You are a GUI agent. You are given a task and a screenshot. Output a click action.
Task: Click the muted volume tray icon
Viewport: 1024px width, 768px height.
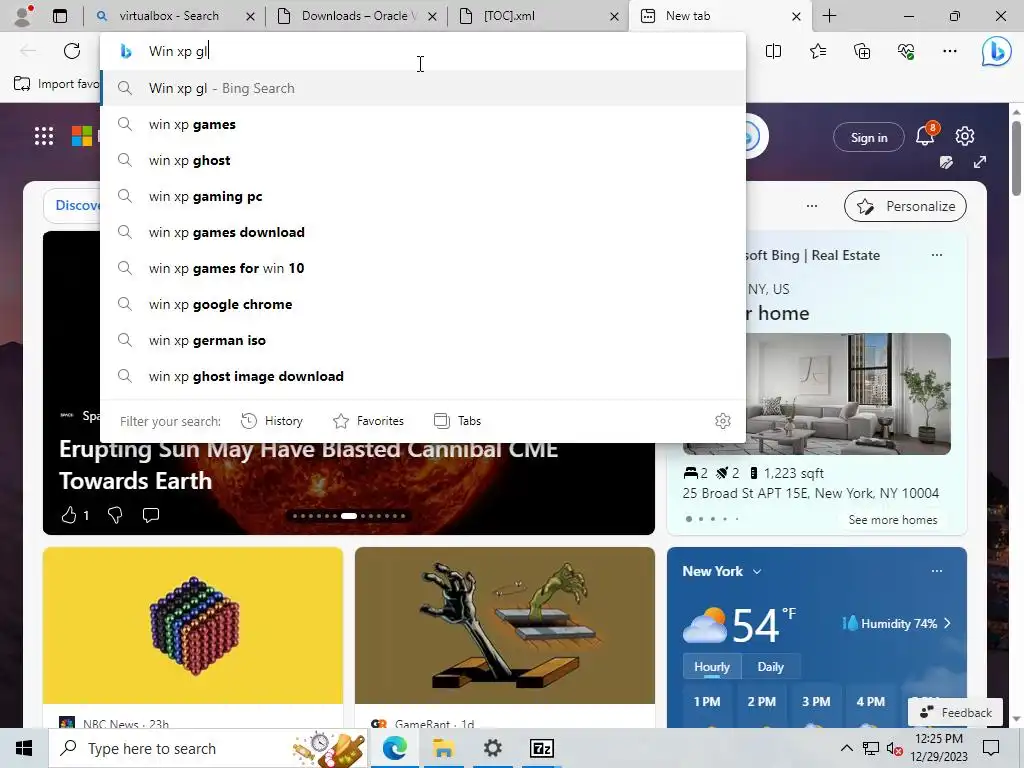pyautogui.click(x=895, y=748)
